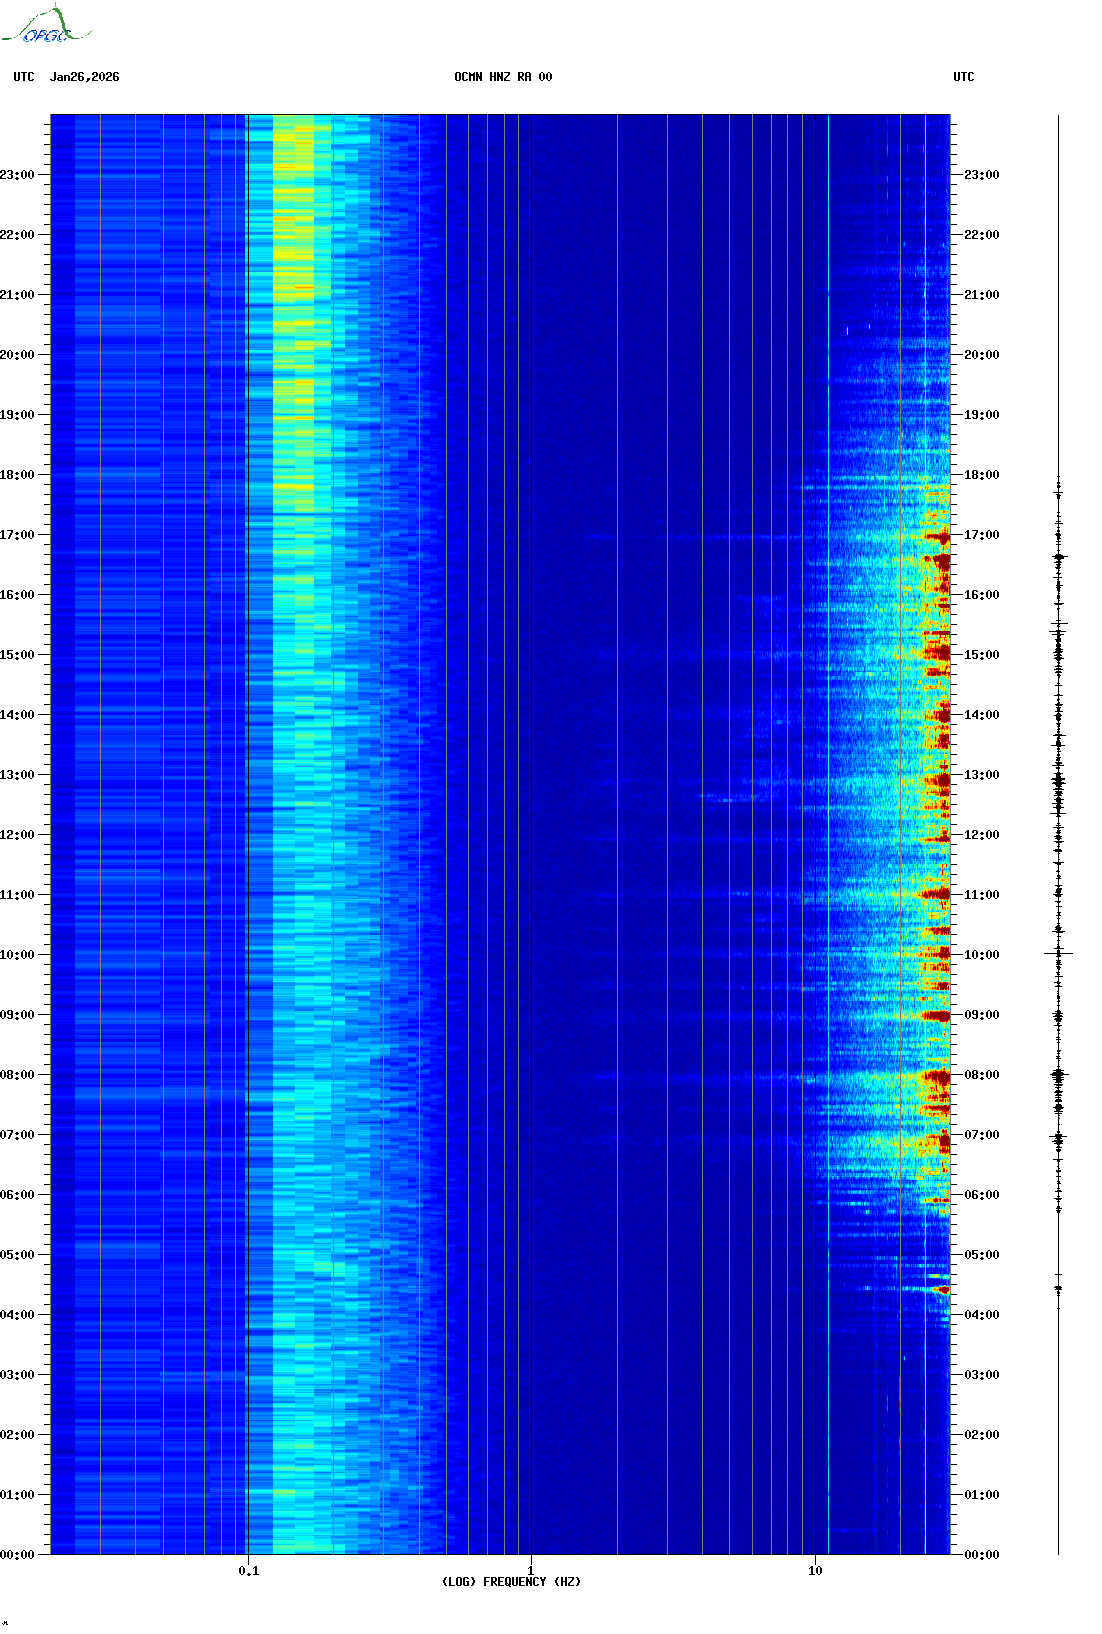Click 22:00 on the left time axis

pyautogui.click(x=17, y=235)
